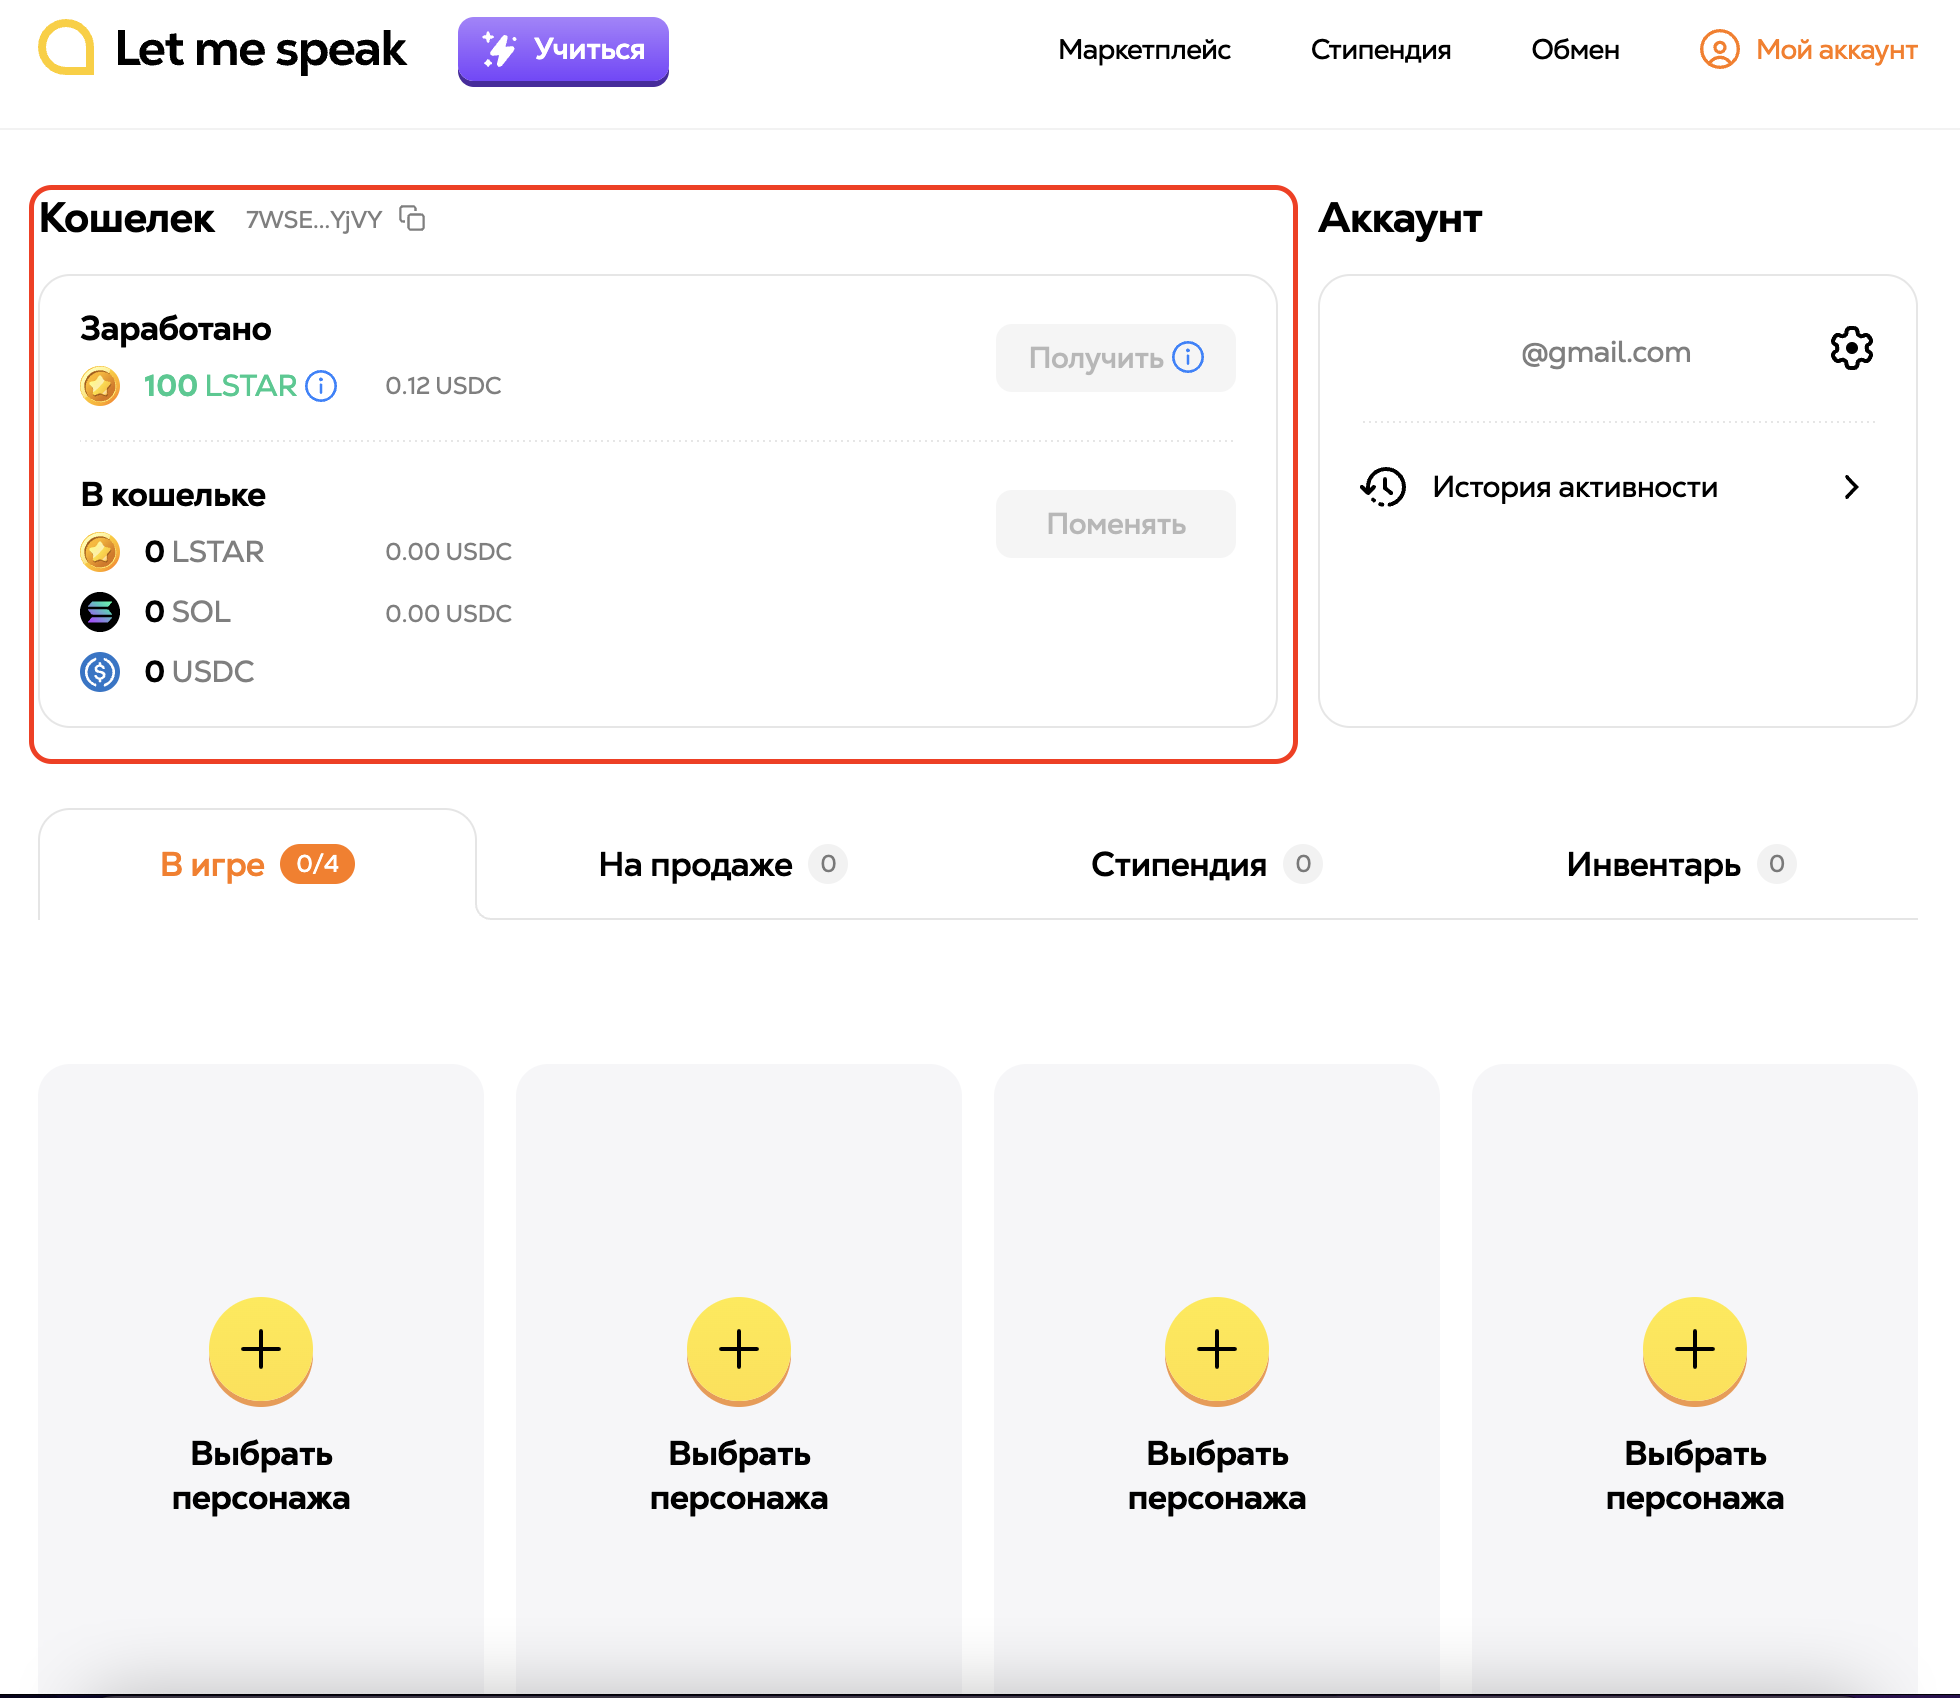Click the Поменять button
The image size is (1960, 1698).
coord(1115,523)
